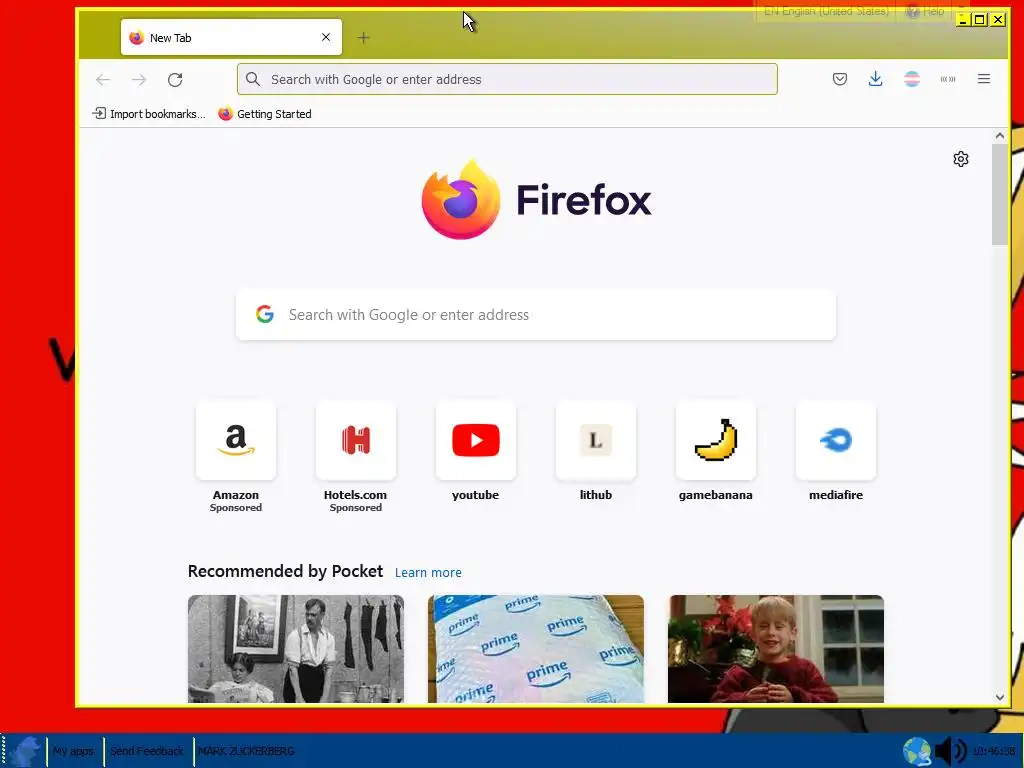Open Import bookmarks toolbar item
Image resolution: width=1024 pixels, height=768 pixels.
(x=149, y=114)
